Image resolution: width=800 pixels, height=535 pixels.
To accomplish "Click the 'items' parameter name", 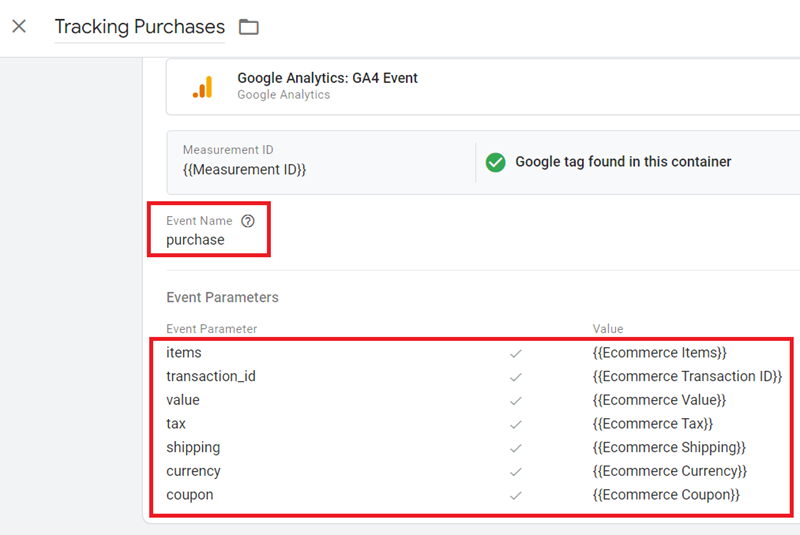I will tap(184, 352).
